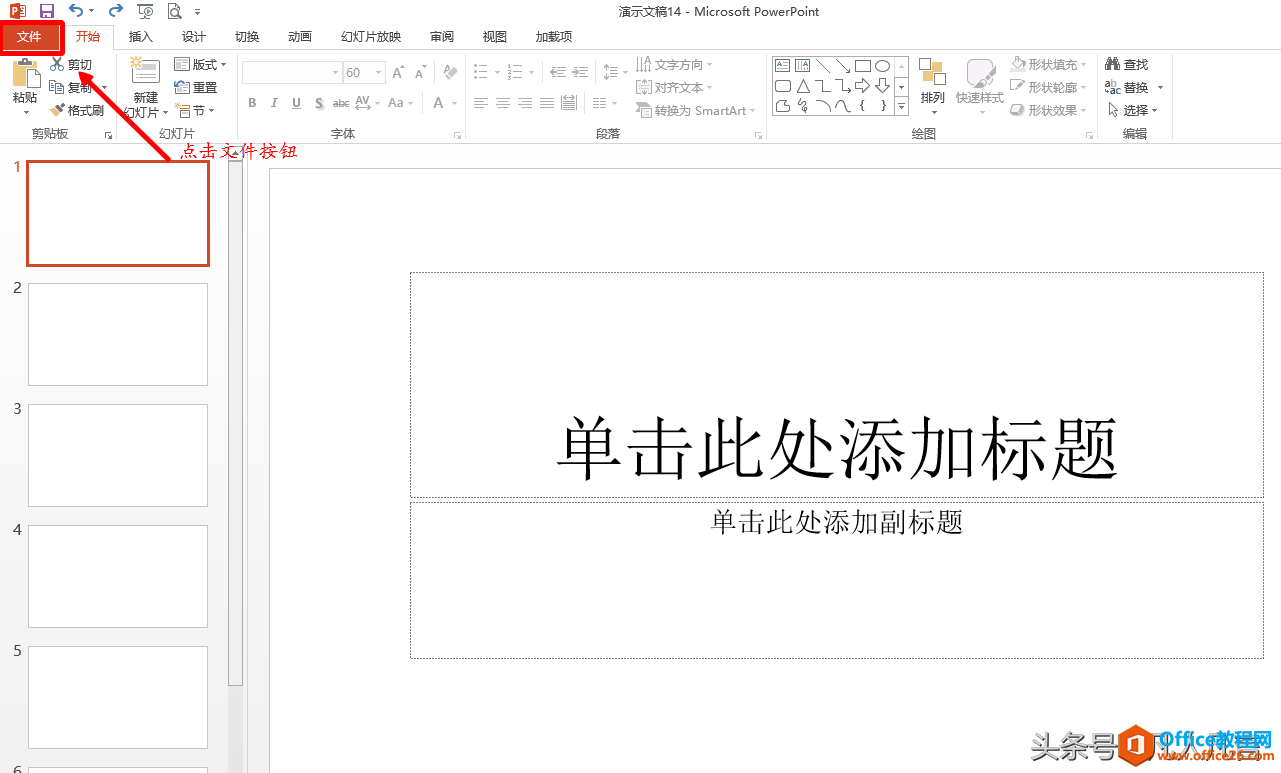Toggle Underline formatting button
Image resolution: width=1281 pixels, height=773 pixels.
click(296, 103)
